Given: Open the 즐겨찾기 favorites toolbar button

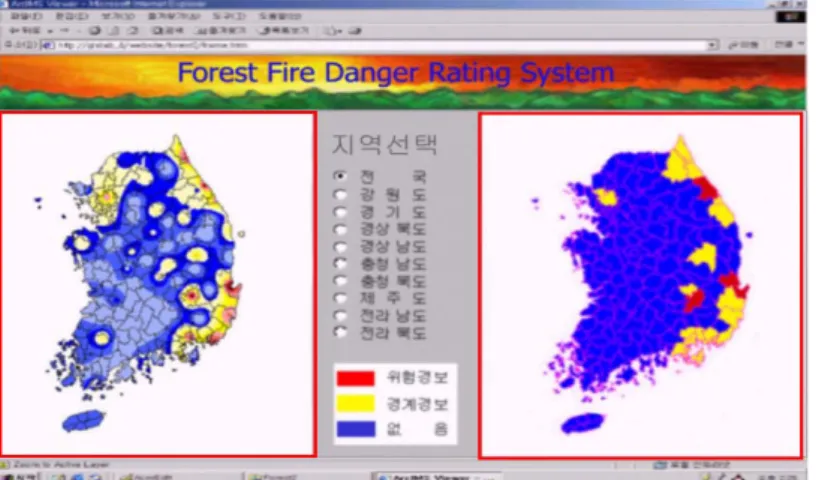Looking at the screenshot, I should point(220,31).
